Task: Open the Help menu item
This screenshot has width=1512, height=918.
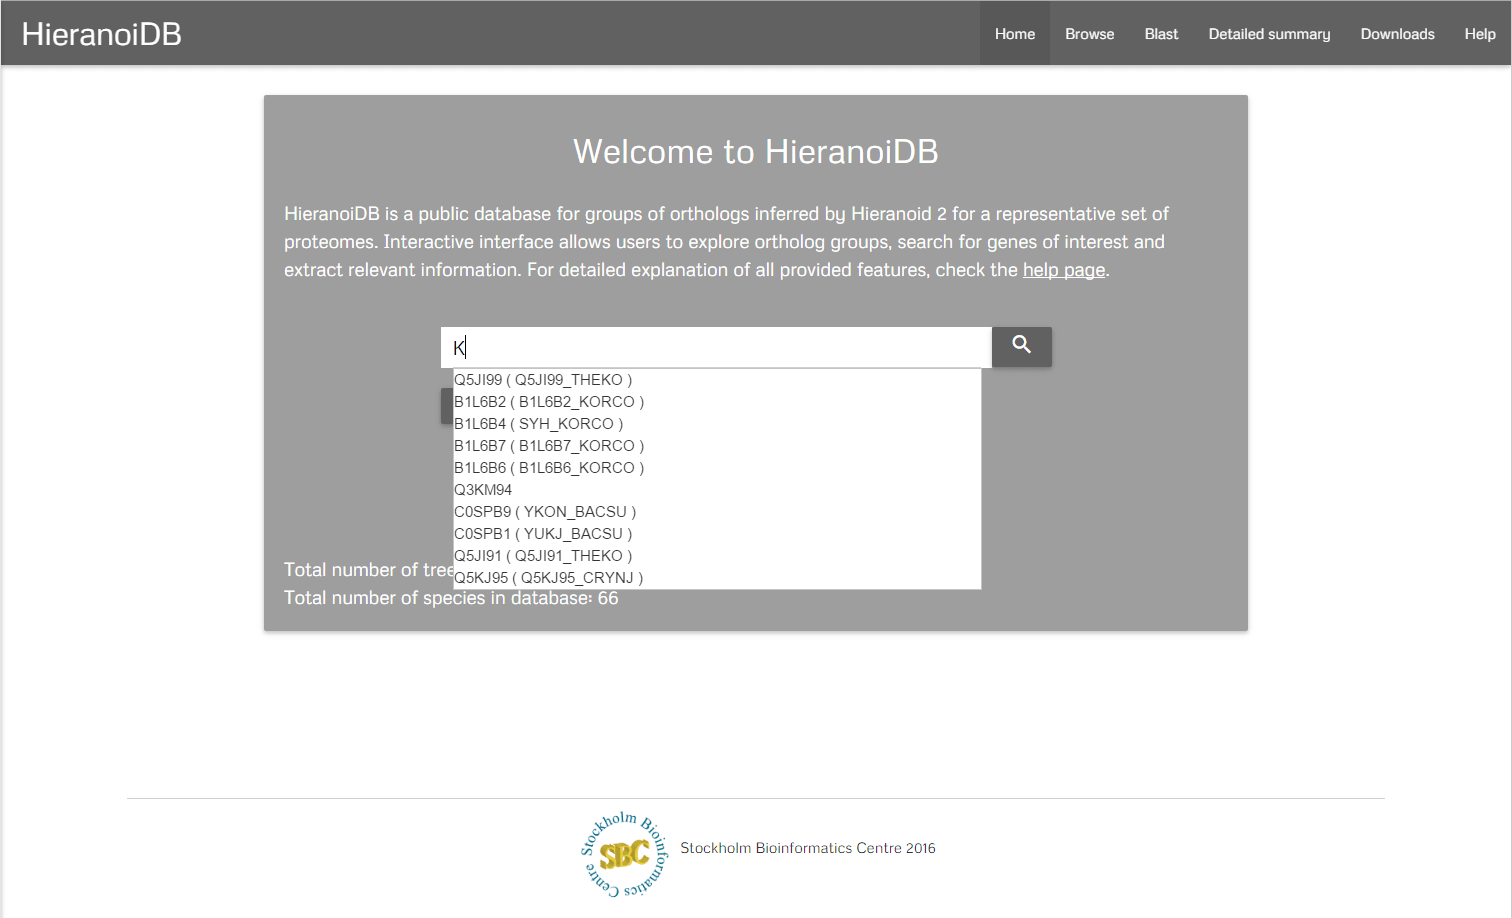Action: (1480, 34)
